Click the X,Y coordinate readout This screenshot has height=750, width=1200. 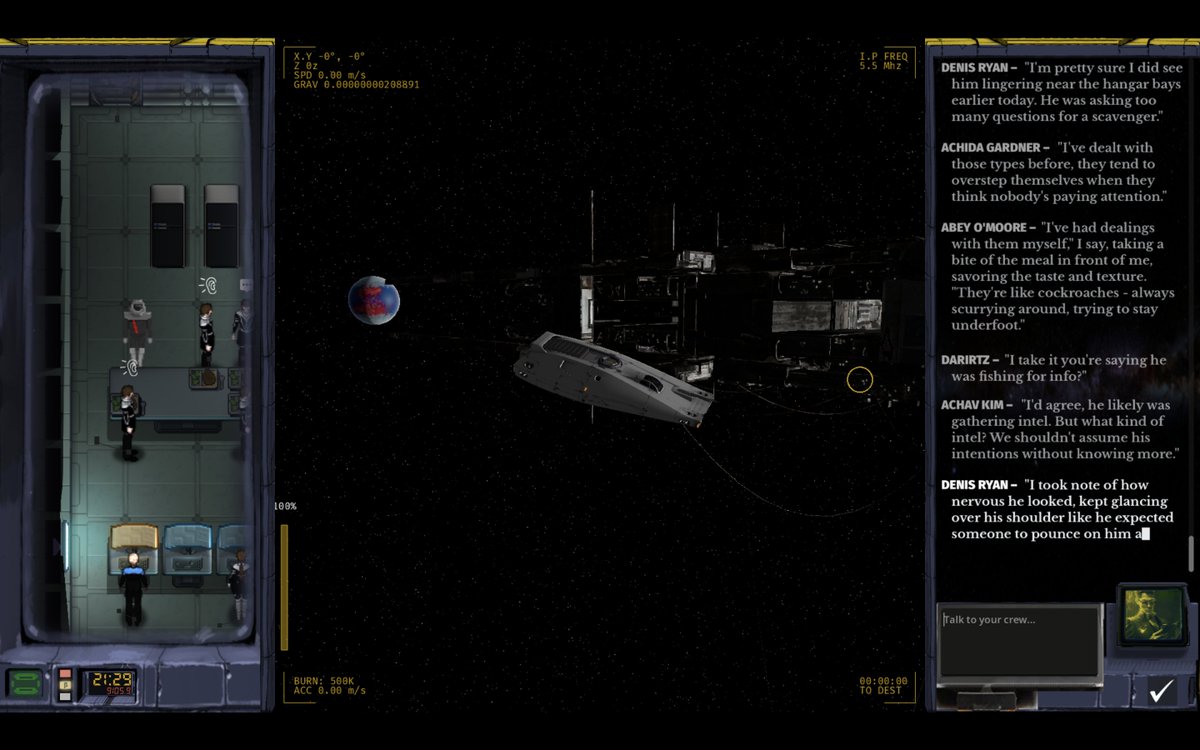pyautogui.click(x=330, y=56)
